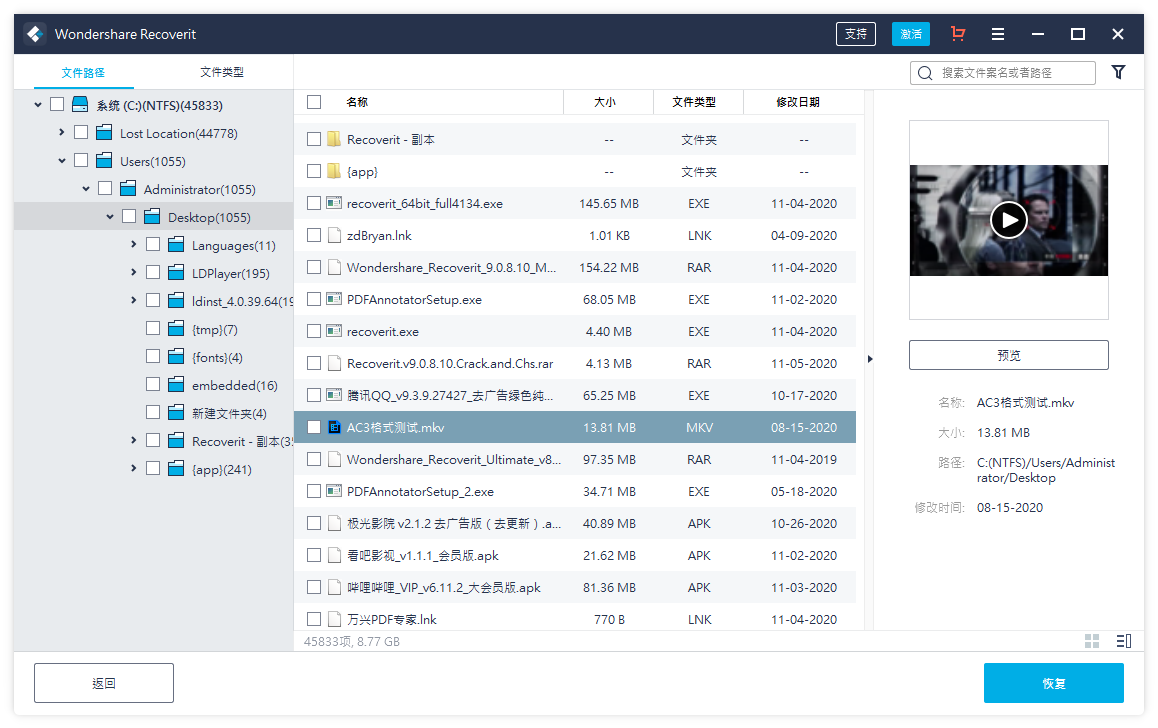This screenshot has width=1158, height=728.
Task: Select 哔哩哔哩_VIP_v6.11.2 apk row
Action: [575, 587]
